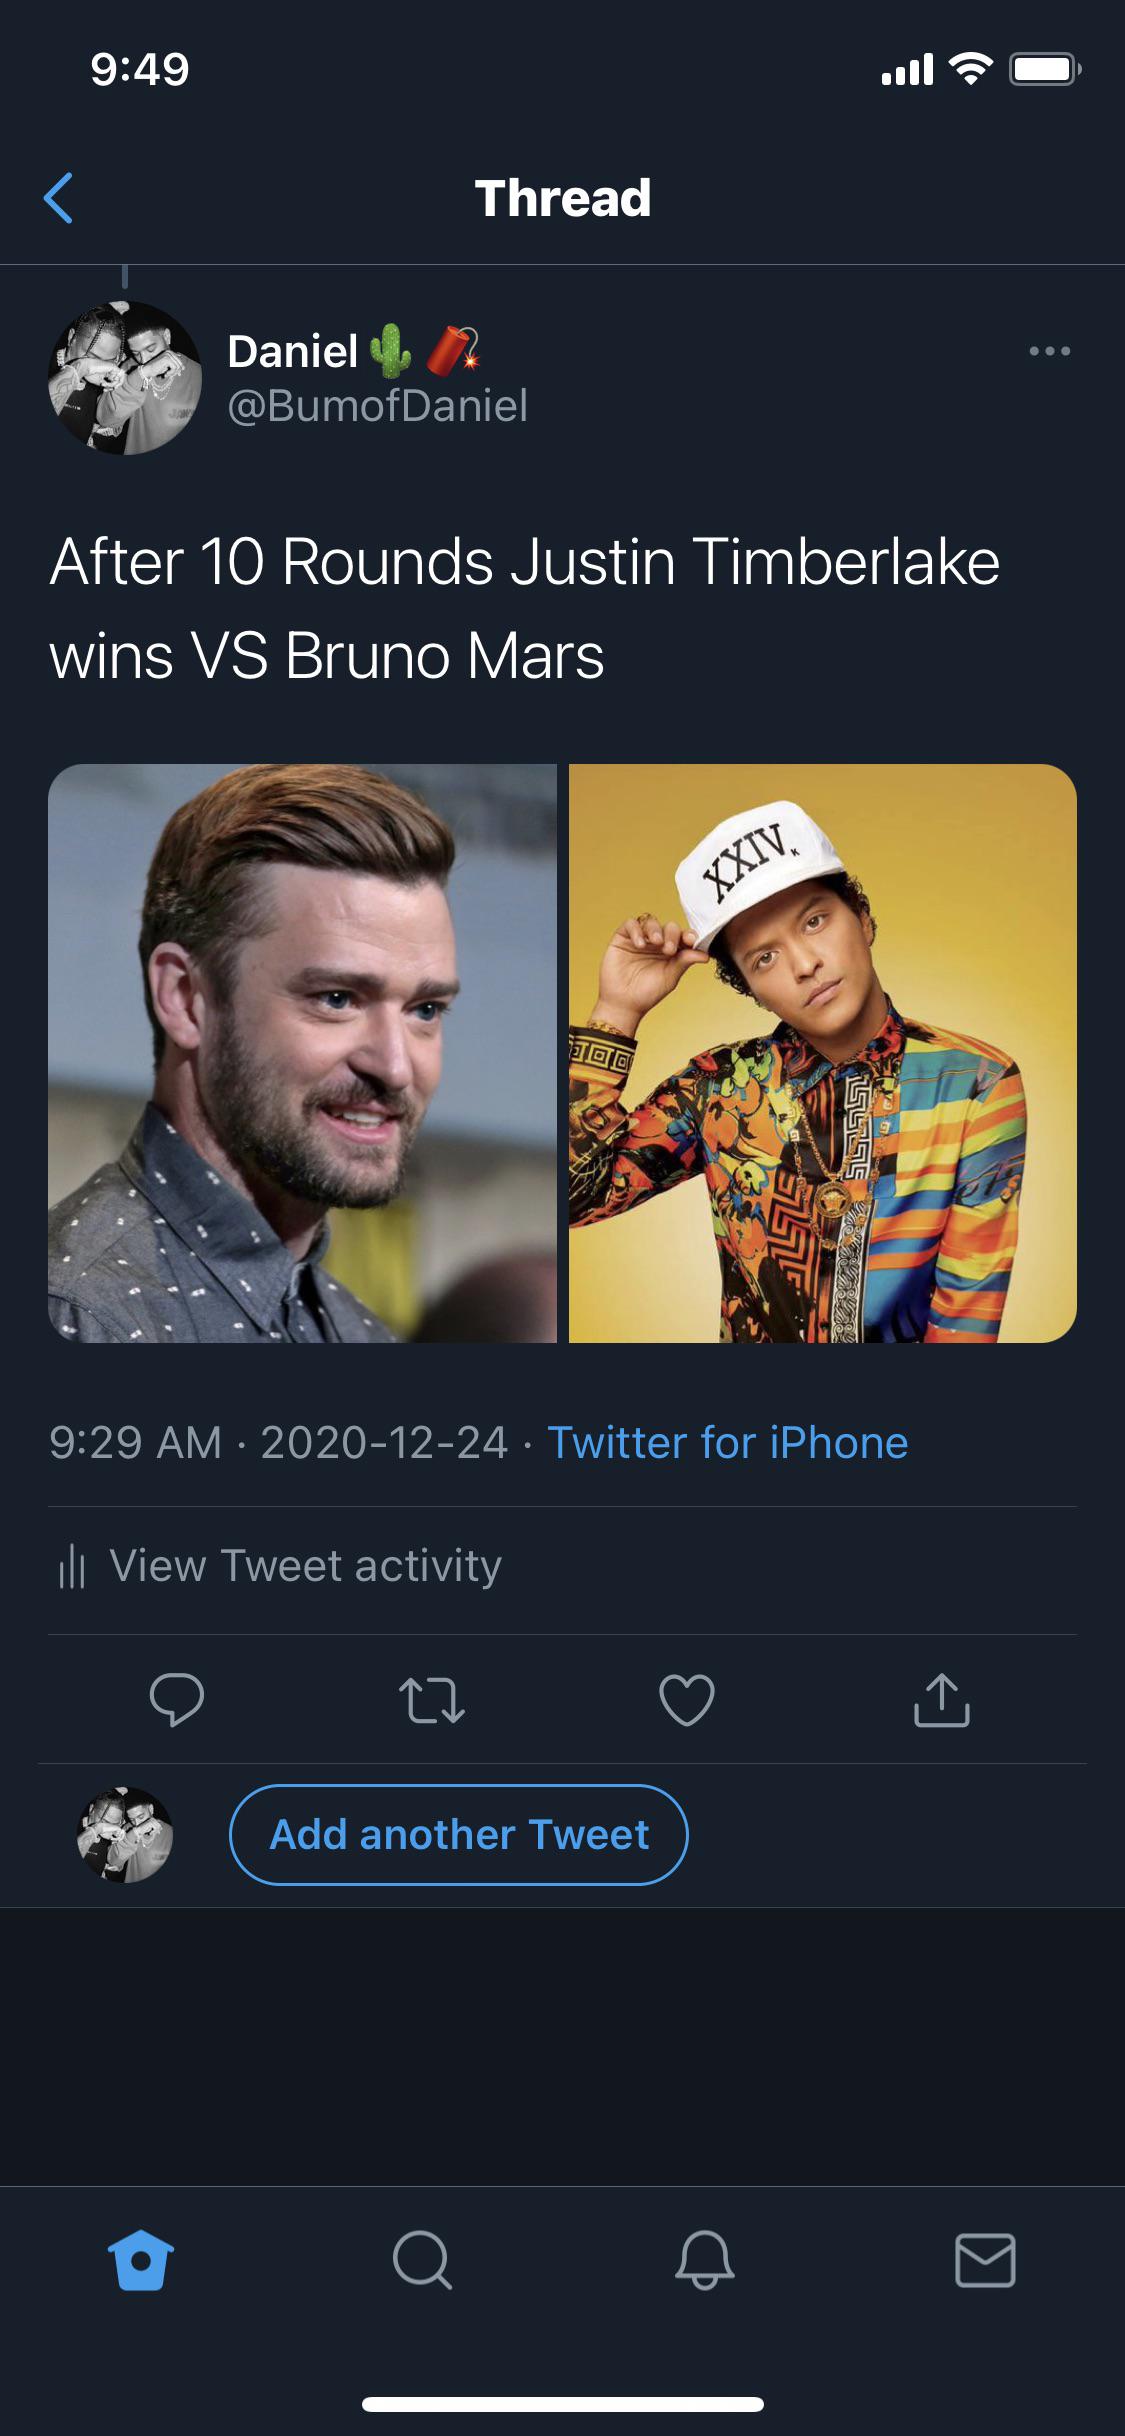Image resolution: width=1125 pixels, height=2436 pixels.
Task: Like the tweet with the heart icon
Action: [687, 1700]
